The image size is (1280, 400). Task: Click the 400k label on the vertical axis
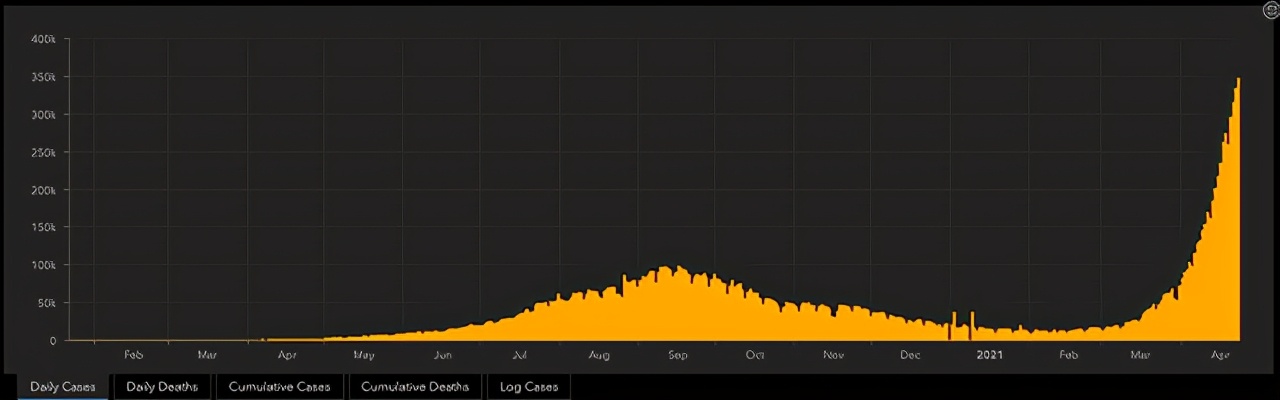tap(43, 39)
